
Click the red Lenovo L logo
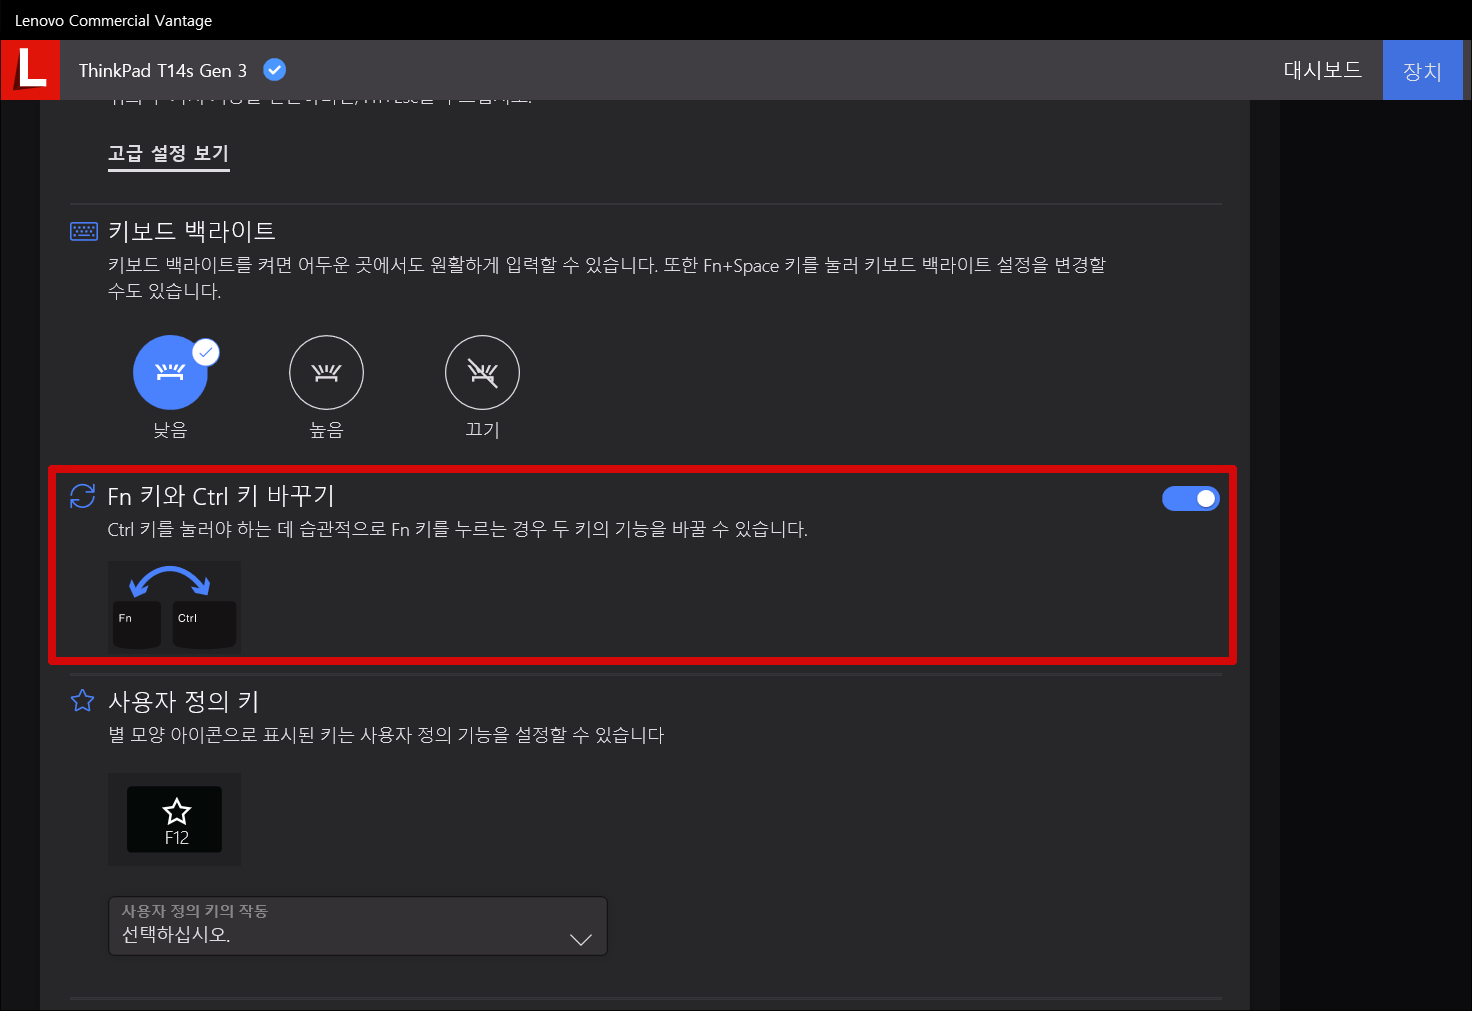[30, 70]
